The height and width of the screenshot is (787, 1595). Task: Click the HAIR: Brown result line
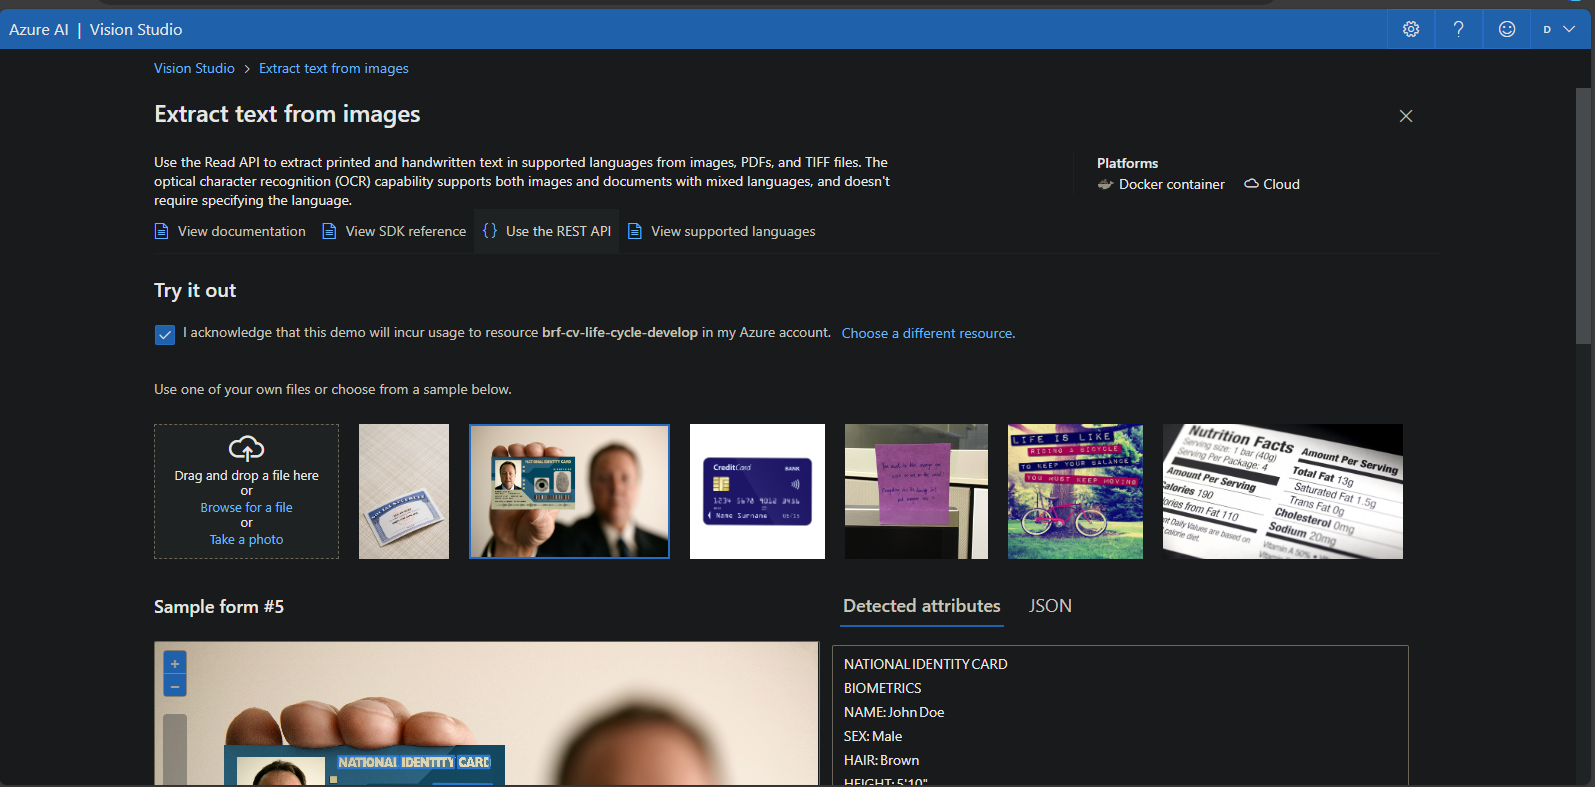[x=882, y=760]
